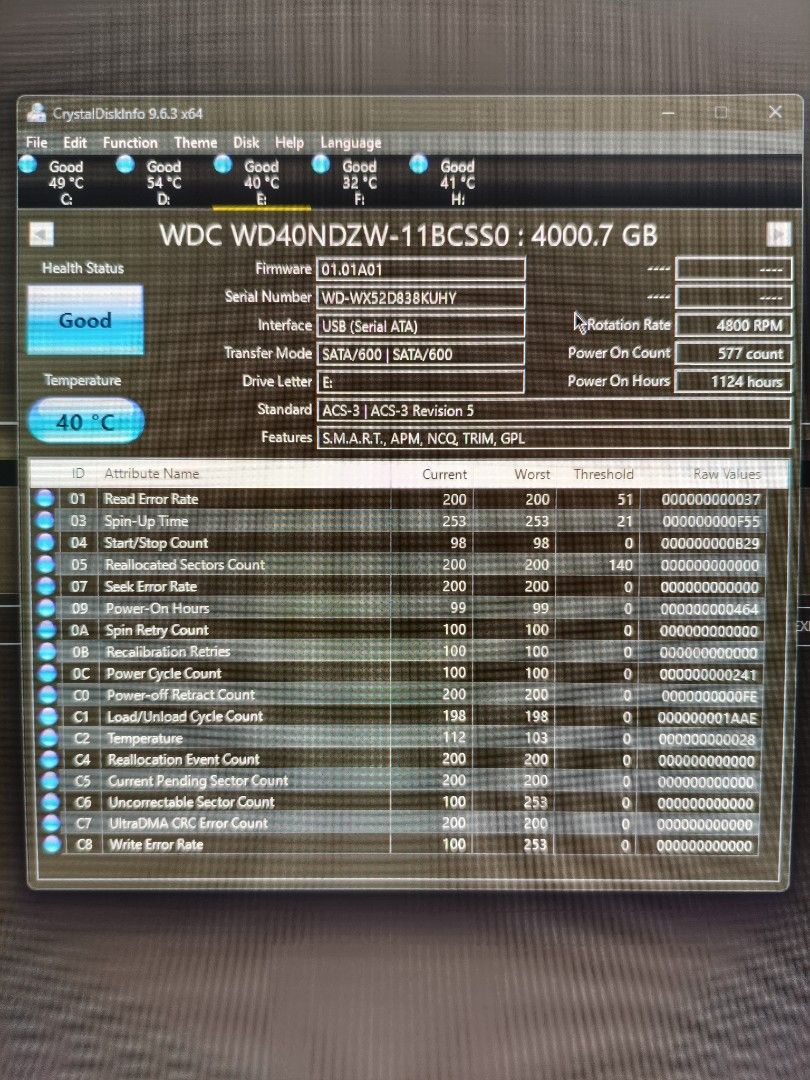810x1080 pixels.
Task: Select raw value 000000000464
Action: tap(709, 610)
